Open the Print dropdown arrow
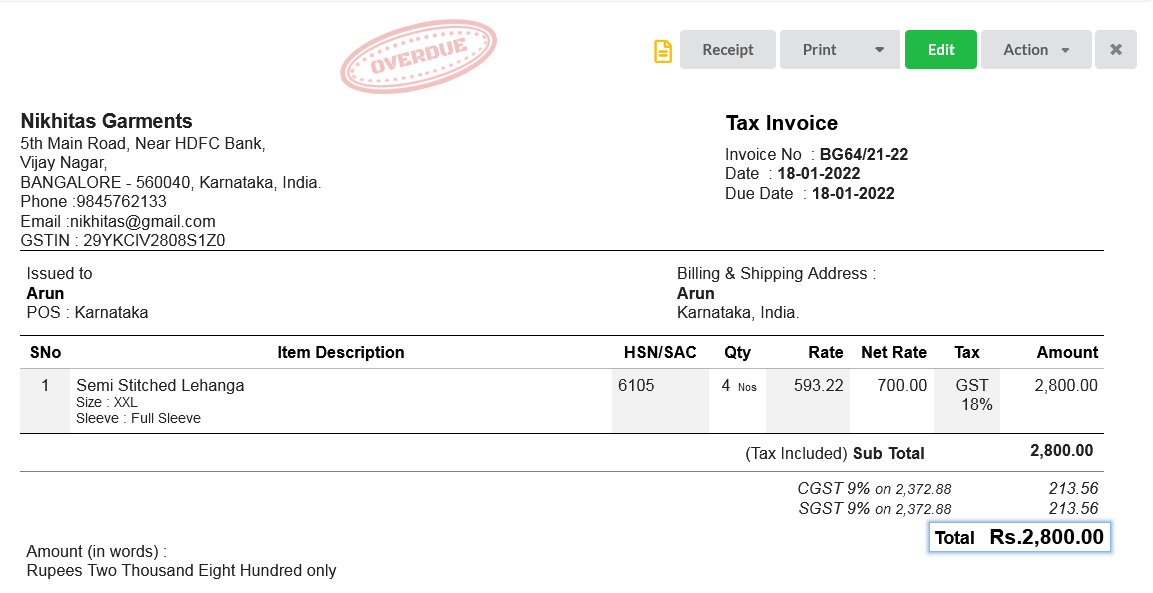The height and width of the screenshot is (593, 1153). point(879,50)
